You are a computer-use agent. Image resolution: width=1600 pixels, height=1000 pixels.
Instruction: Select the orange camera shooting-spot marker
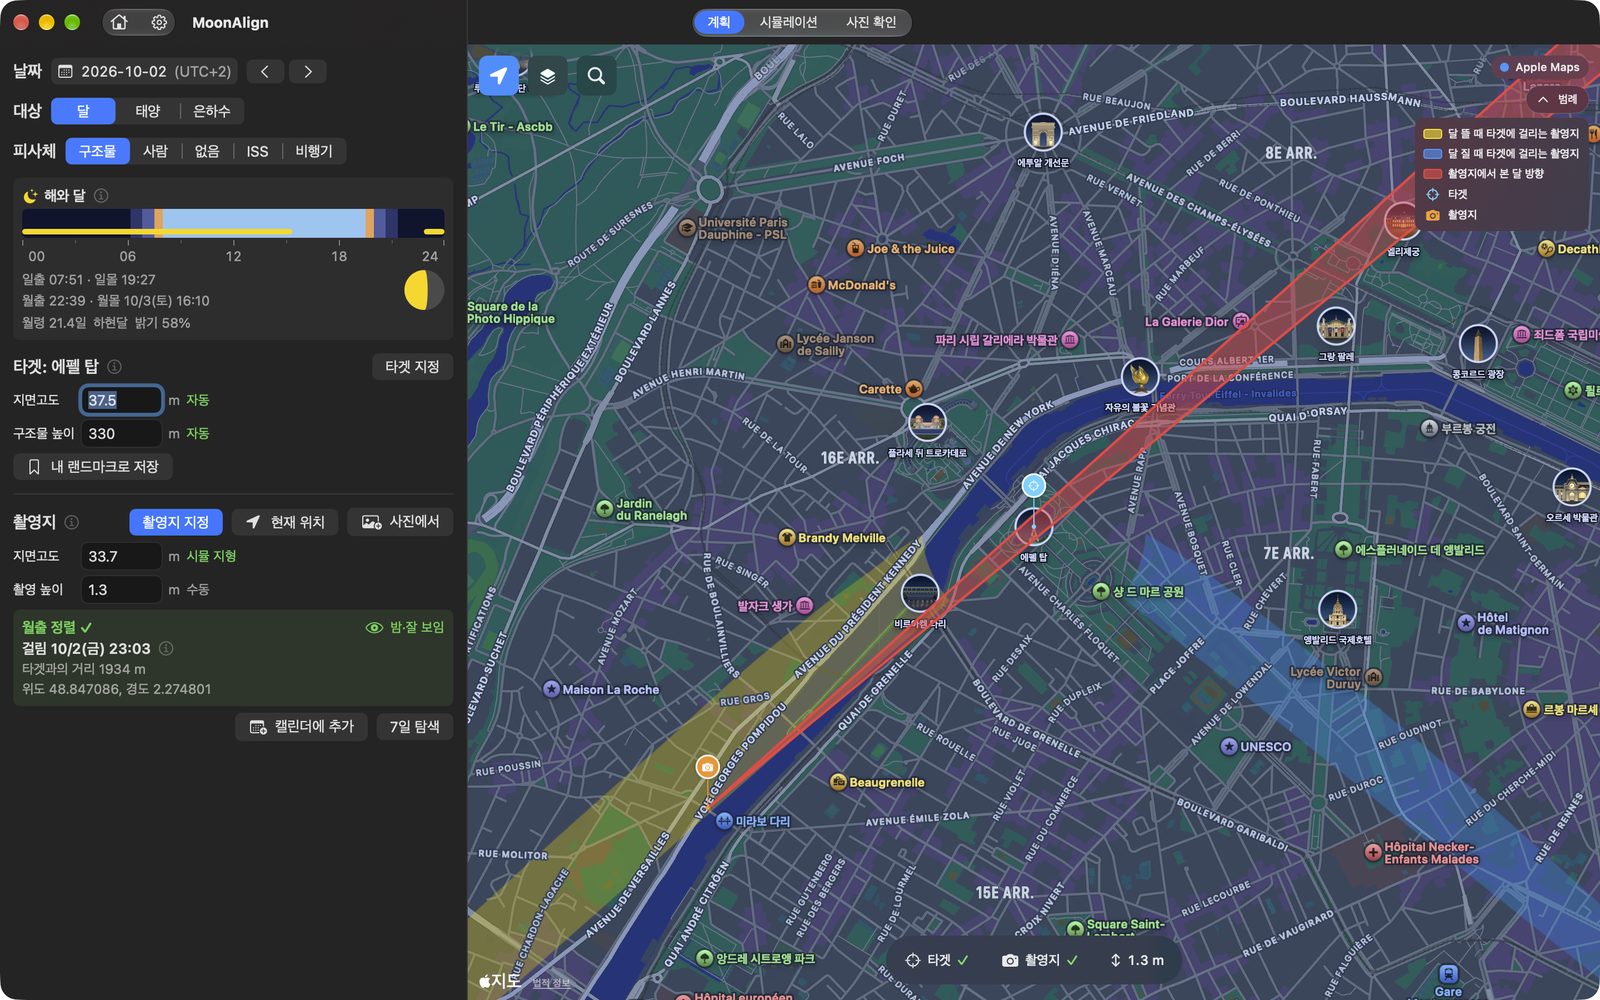pyautogui.click(x=707, y=767)
